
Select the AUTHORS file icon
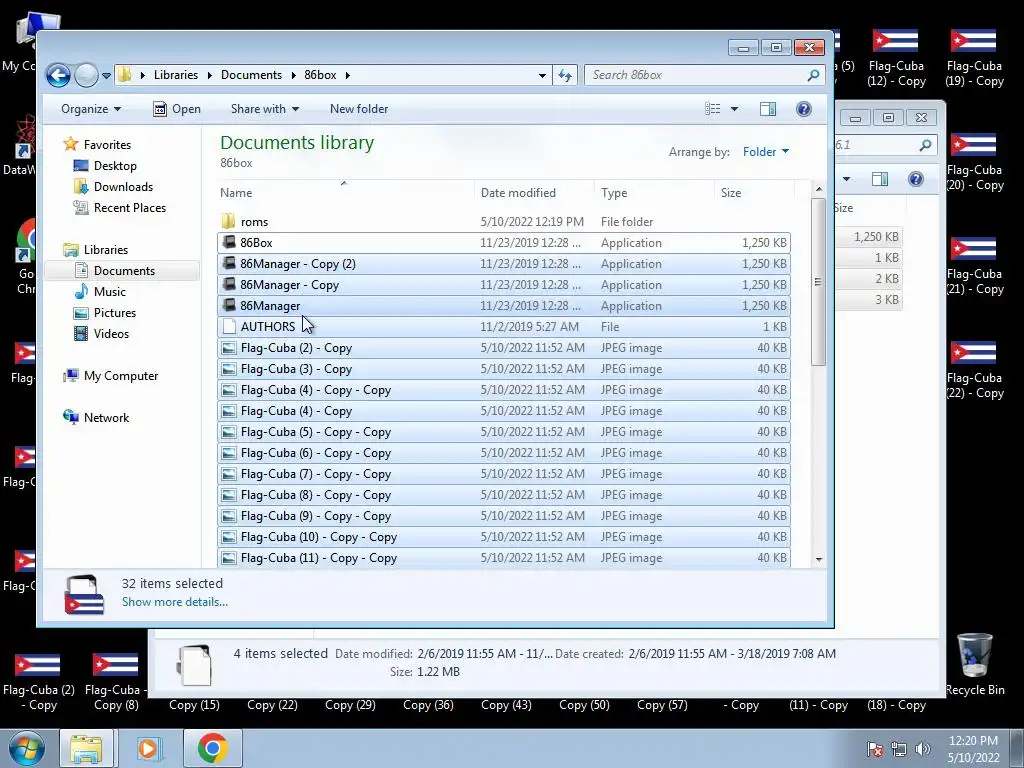pyautogui.click(x=229, y=327)
